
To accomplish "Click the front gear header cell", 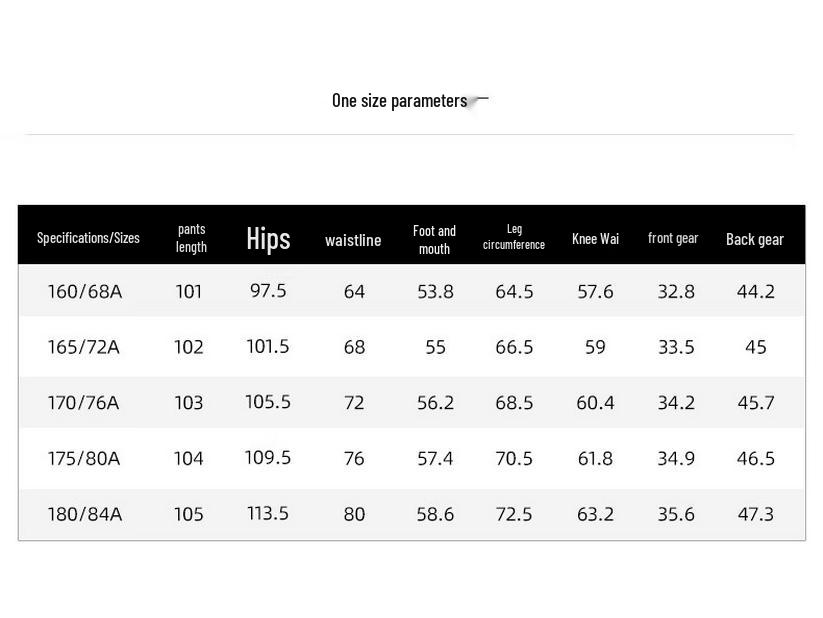I will 673,238.
